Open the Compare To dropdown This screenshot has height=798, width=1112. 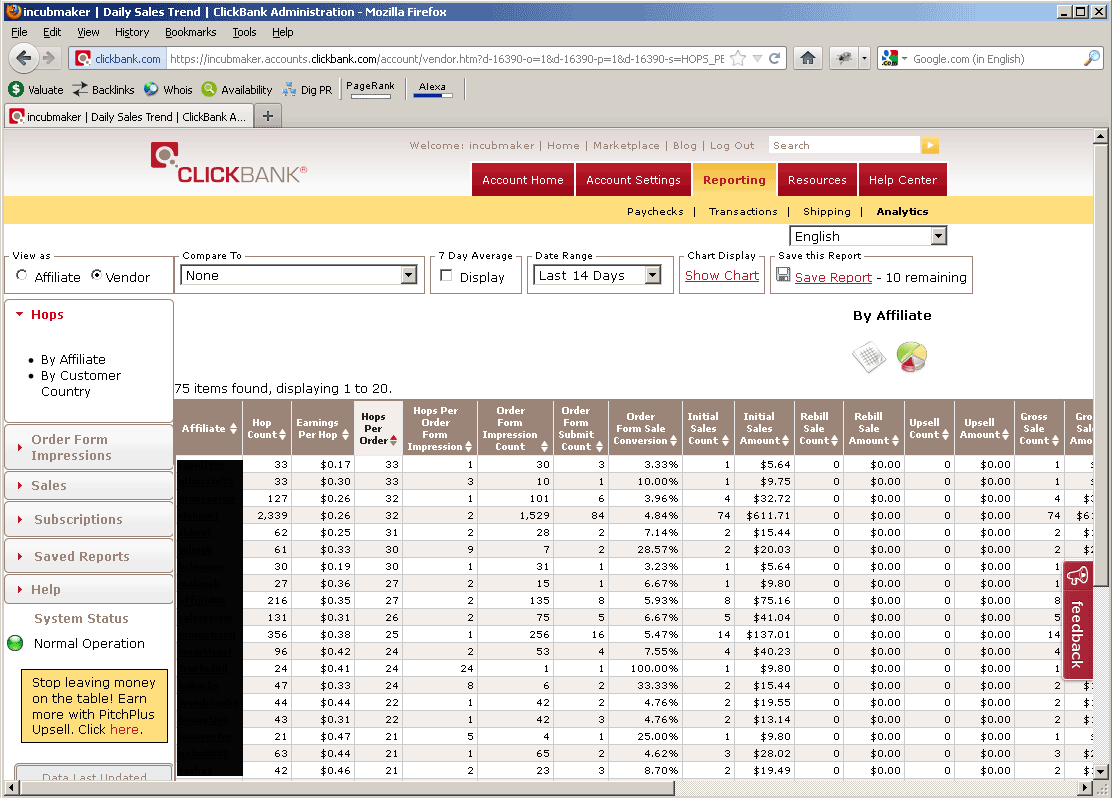click(x=299, y=276)
